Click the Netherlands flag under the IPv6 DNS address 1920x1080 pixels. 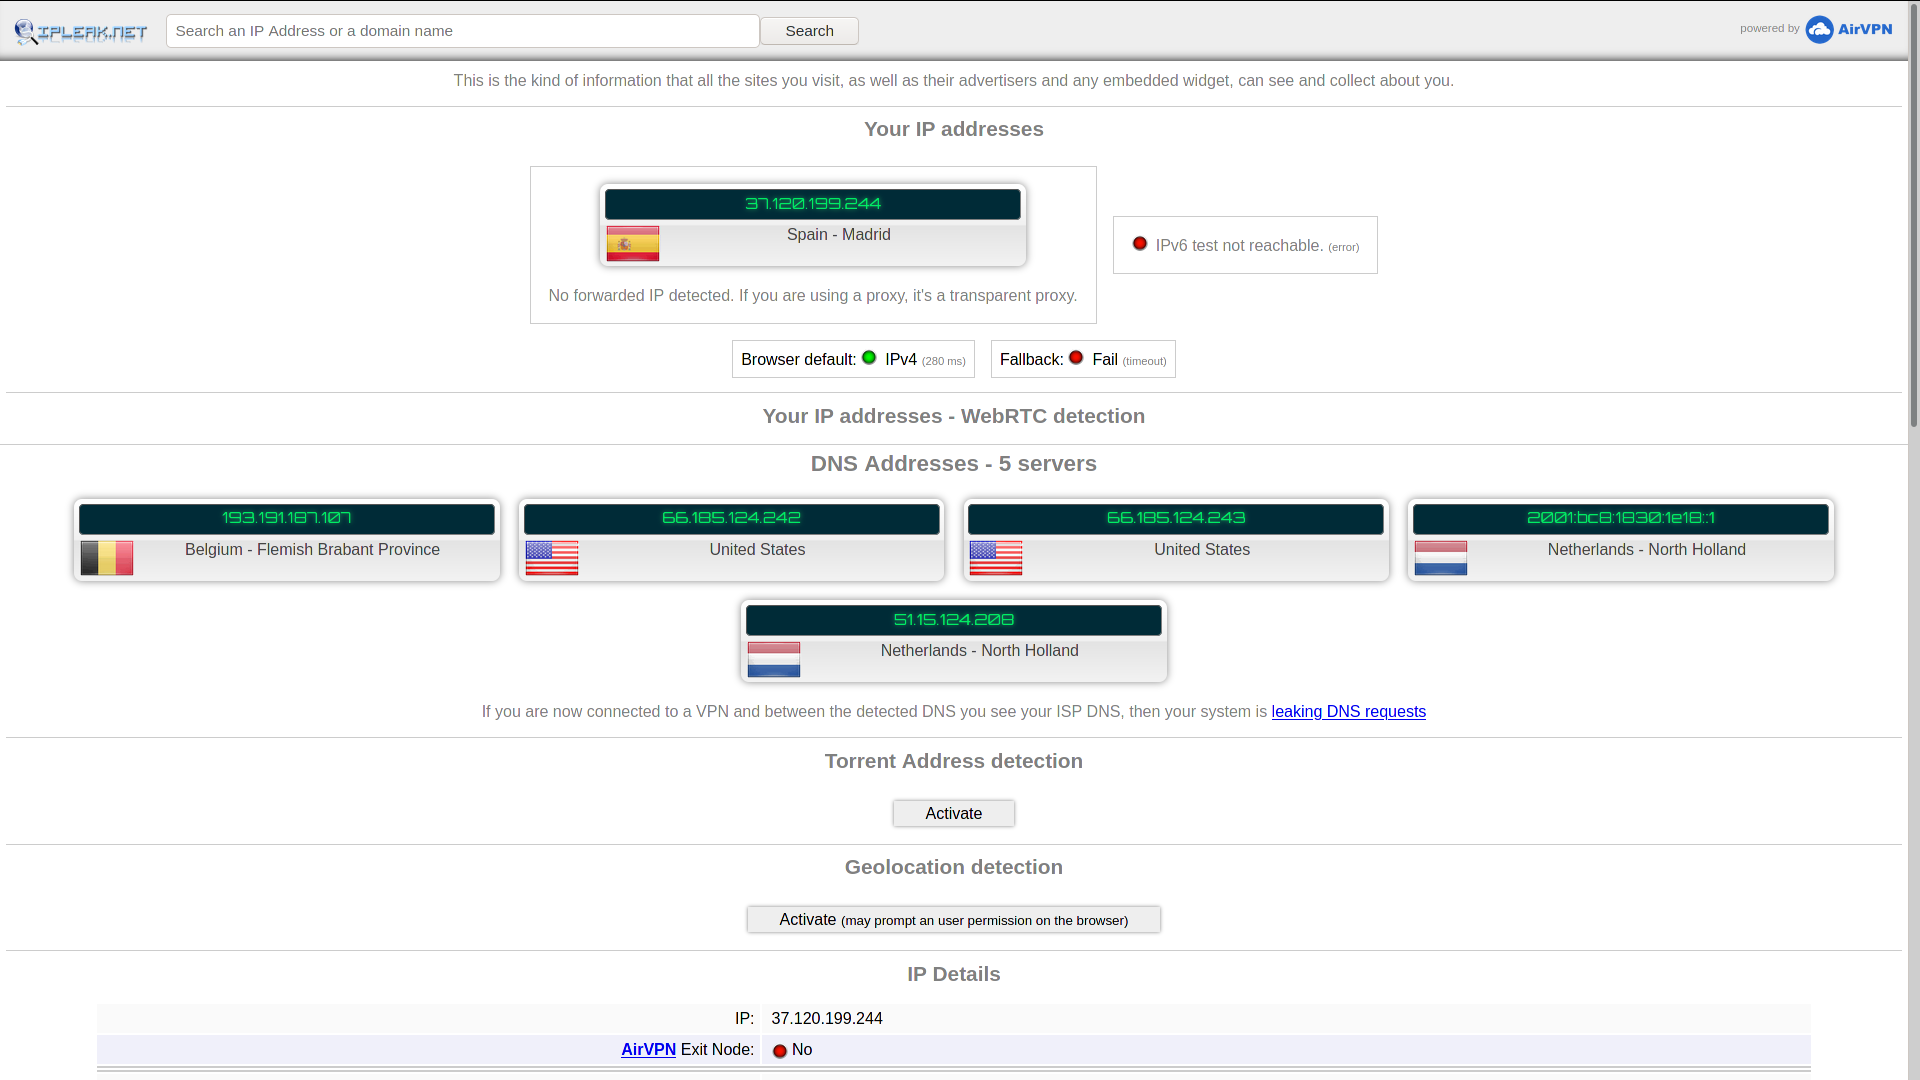(x=1440, y=558)
